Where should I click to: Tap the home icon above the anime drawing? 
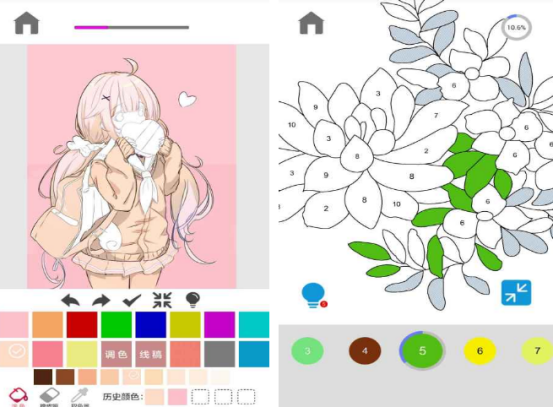point(26,23)
